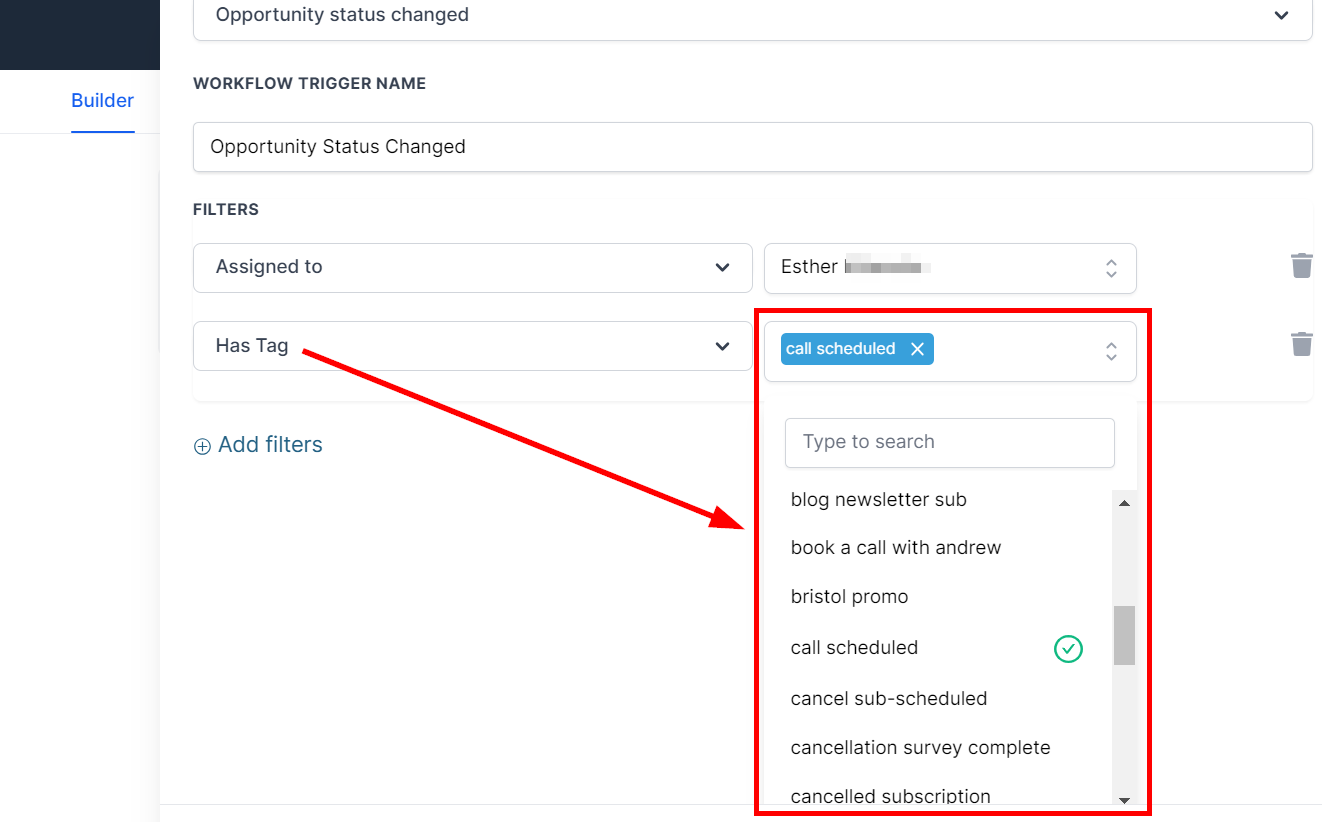Toggle the tag selector expand arrows

[1110, 351]
